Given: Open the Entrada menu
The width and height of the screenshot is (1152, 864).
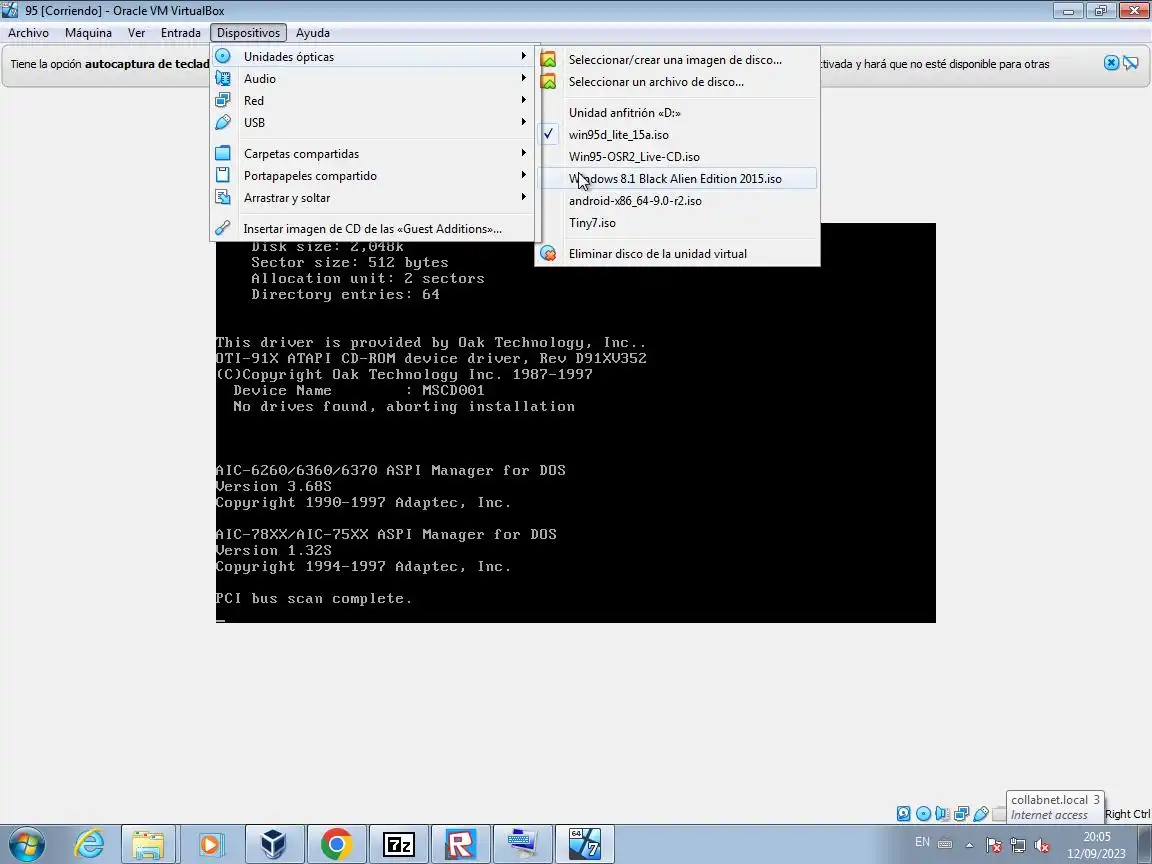Looking at the screenshot, I should point(181,33).
